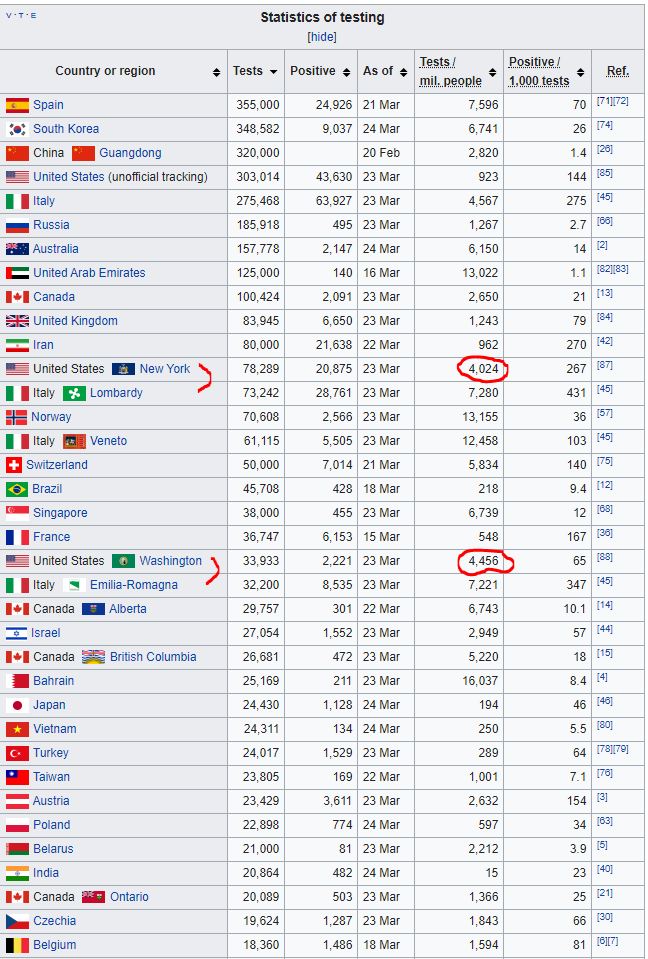Click the South Korea flag icon

pyautogui.click(x=17, y=129)
